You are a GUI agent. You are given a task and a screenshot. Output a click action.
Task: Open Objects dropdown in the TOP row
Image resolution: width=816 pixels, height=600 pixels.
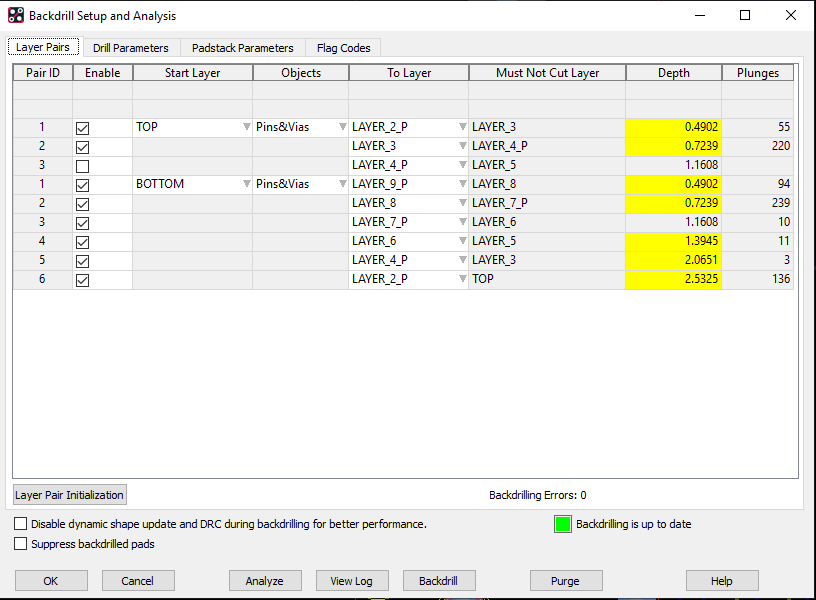tap(342, 127)
